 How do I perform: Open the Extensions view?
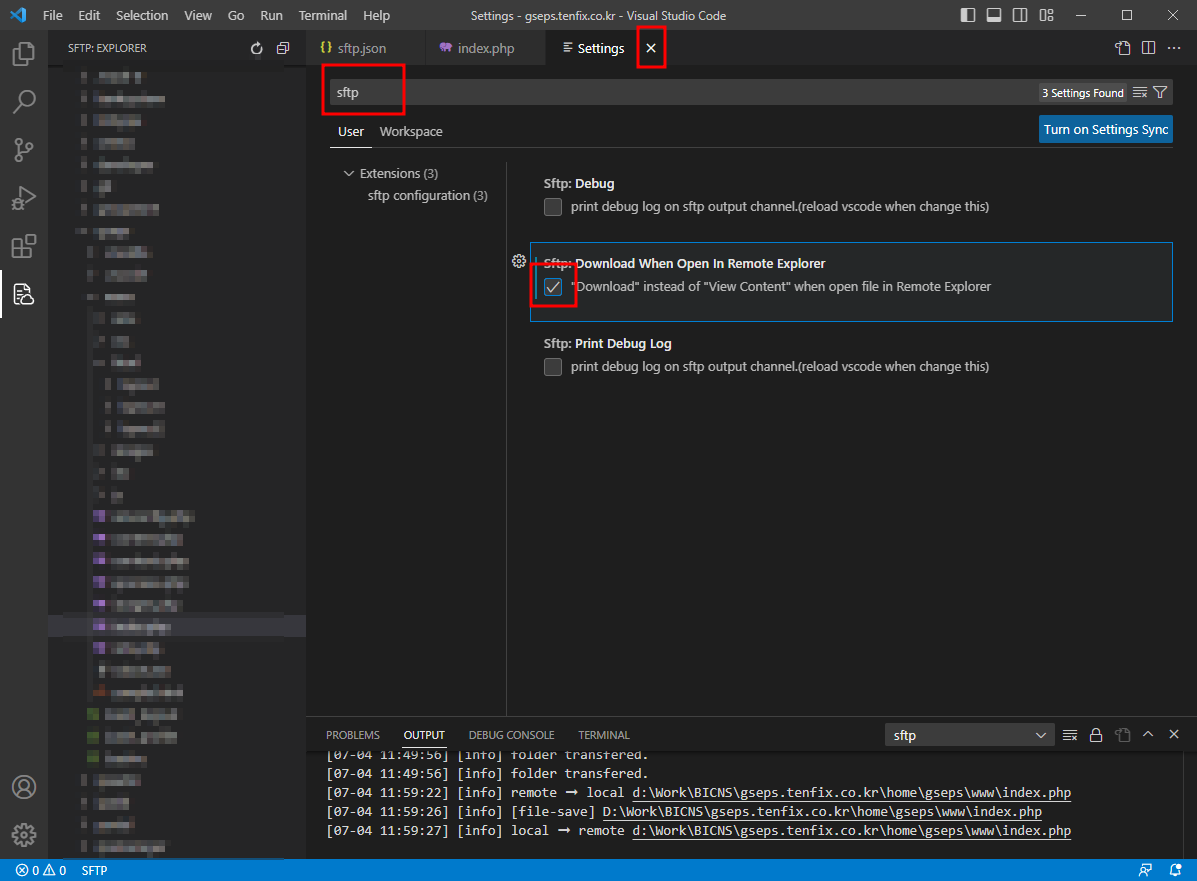[24, 246]
